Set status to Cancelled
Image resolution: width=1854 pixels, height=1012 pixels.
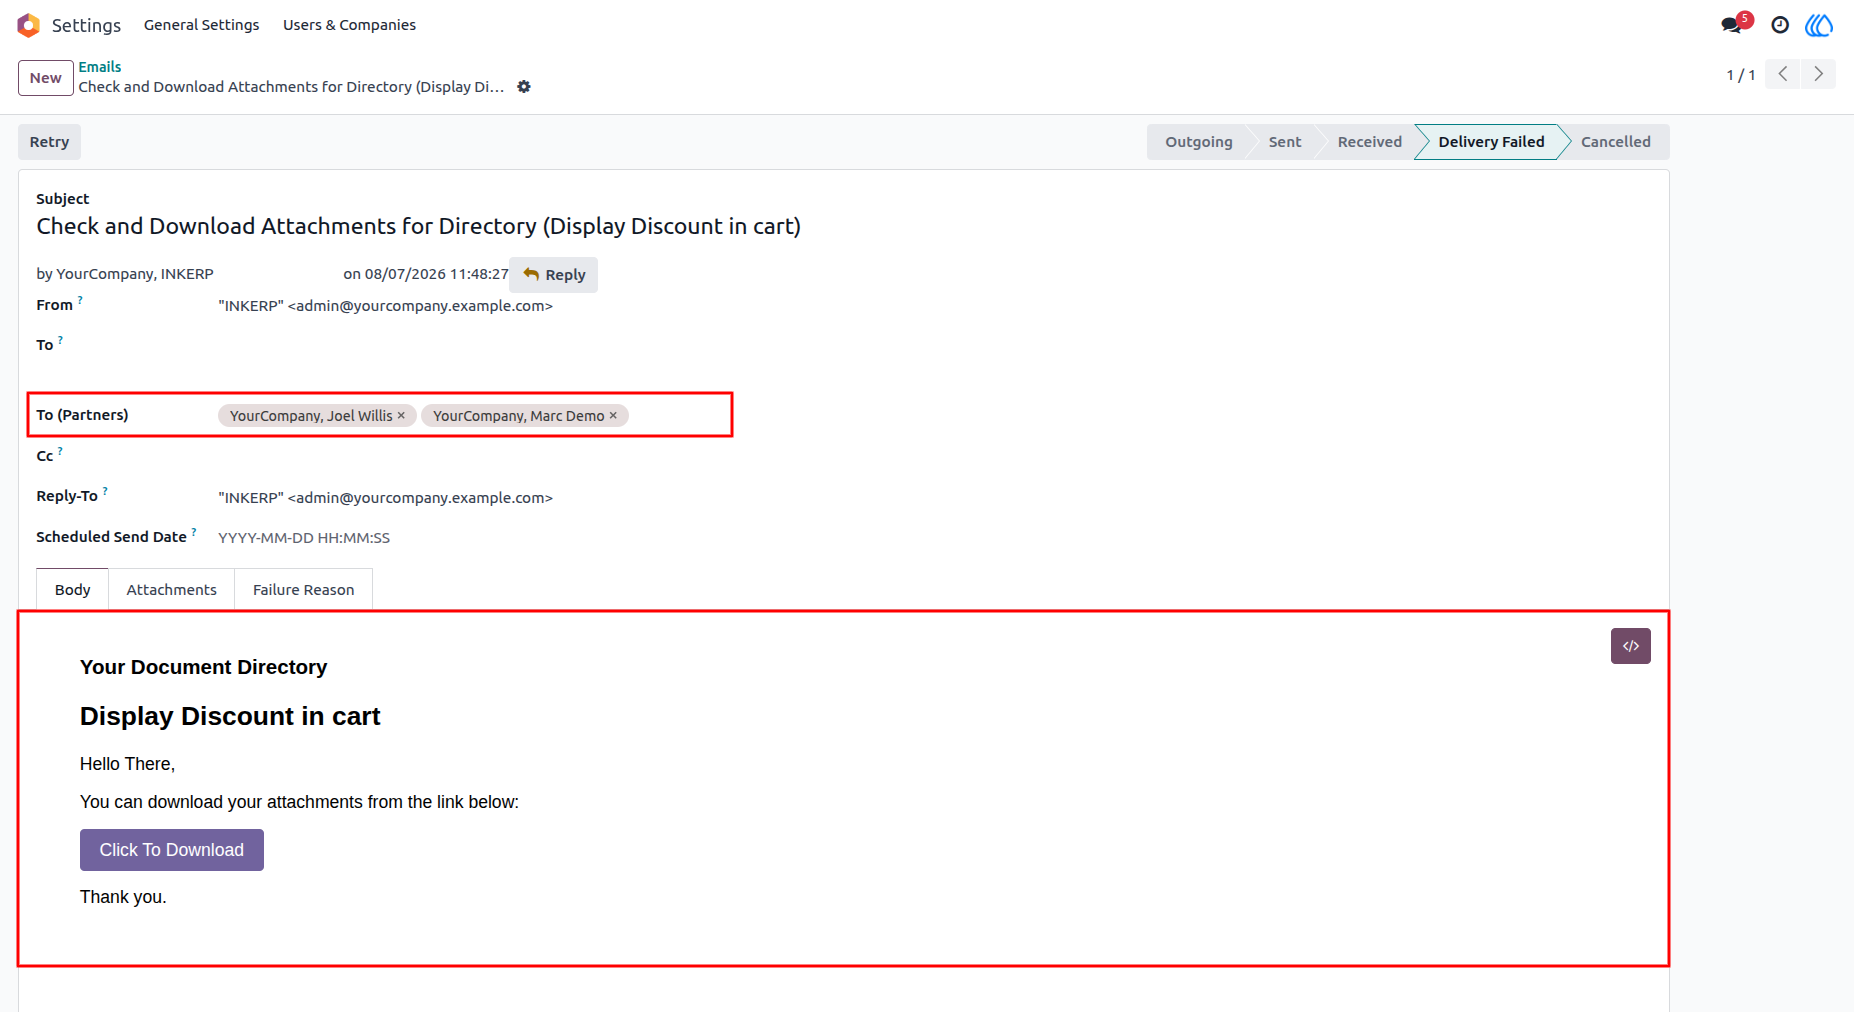point(1615,142)
